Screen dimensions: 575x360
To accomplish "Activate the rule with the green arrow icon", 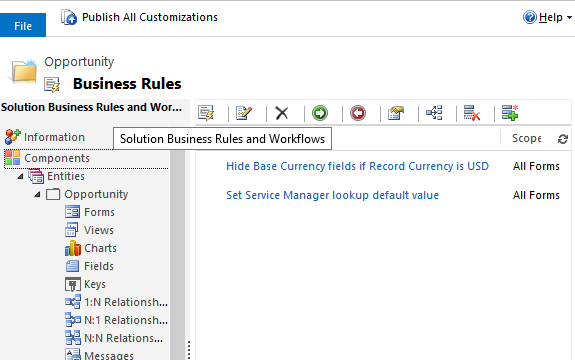I will [320, 113].
